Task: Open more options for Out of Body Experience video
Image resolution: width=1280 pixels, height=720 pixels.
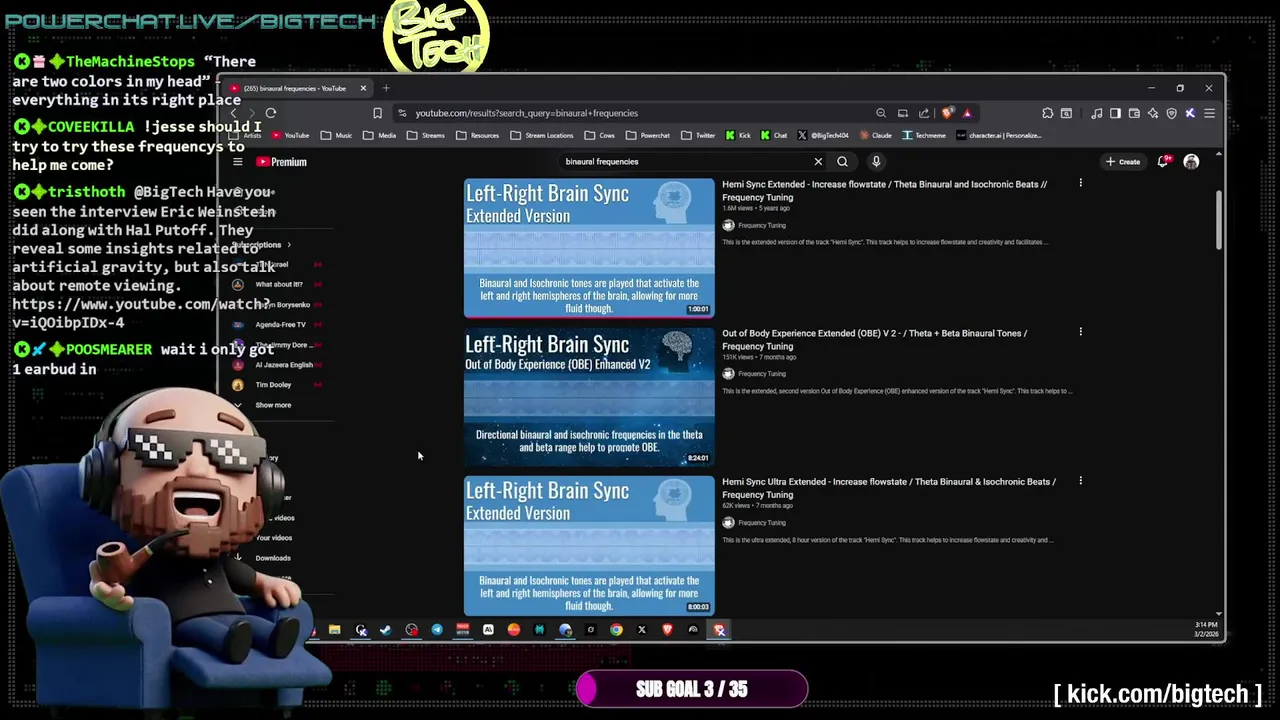Action: coord(1080,332)
